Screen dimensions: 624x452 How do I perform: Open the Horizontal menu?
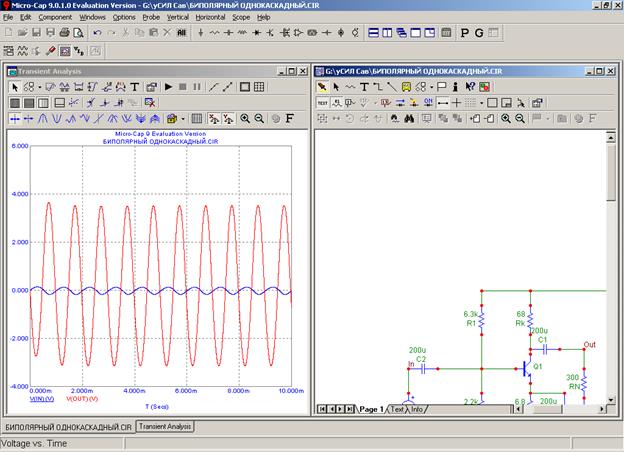[210, 17]
